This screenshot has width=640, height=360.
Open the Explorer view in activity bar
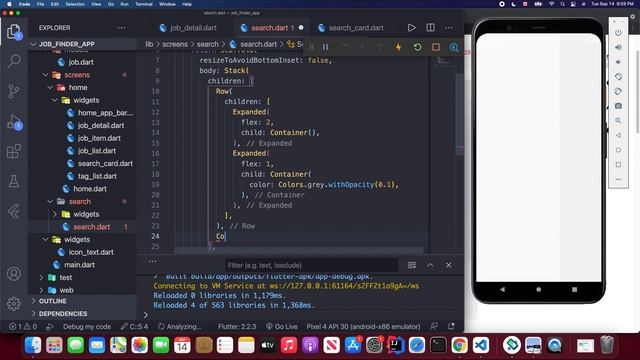(14, 31)
